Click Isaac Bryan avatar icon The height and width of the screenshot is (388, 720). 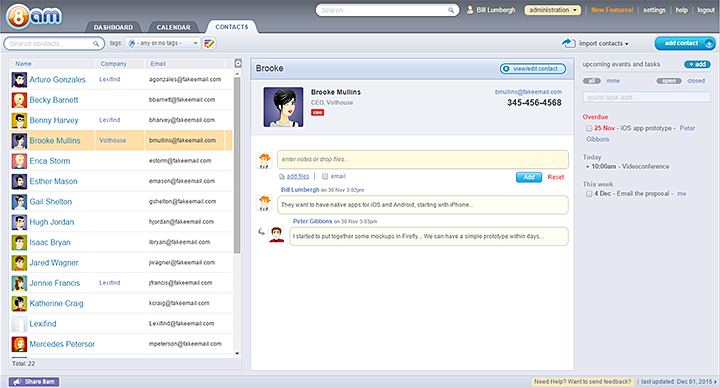tap(19, 242)
